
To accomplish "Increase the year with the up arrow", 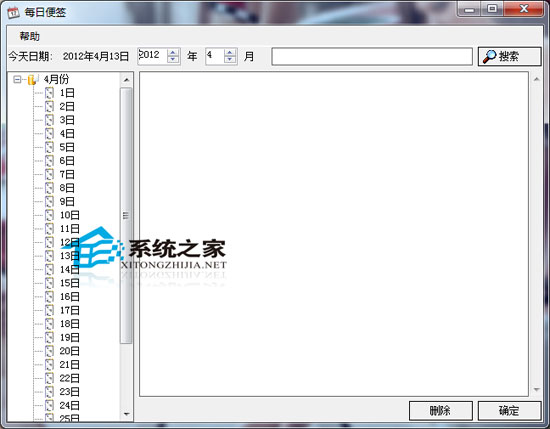I will coord(173,53).
